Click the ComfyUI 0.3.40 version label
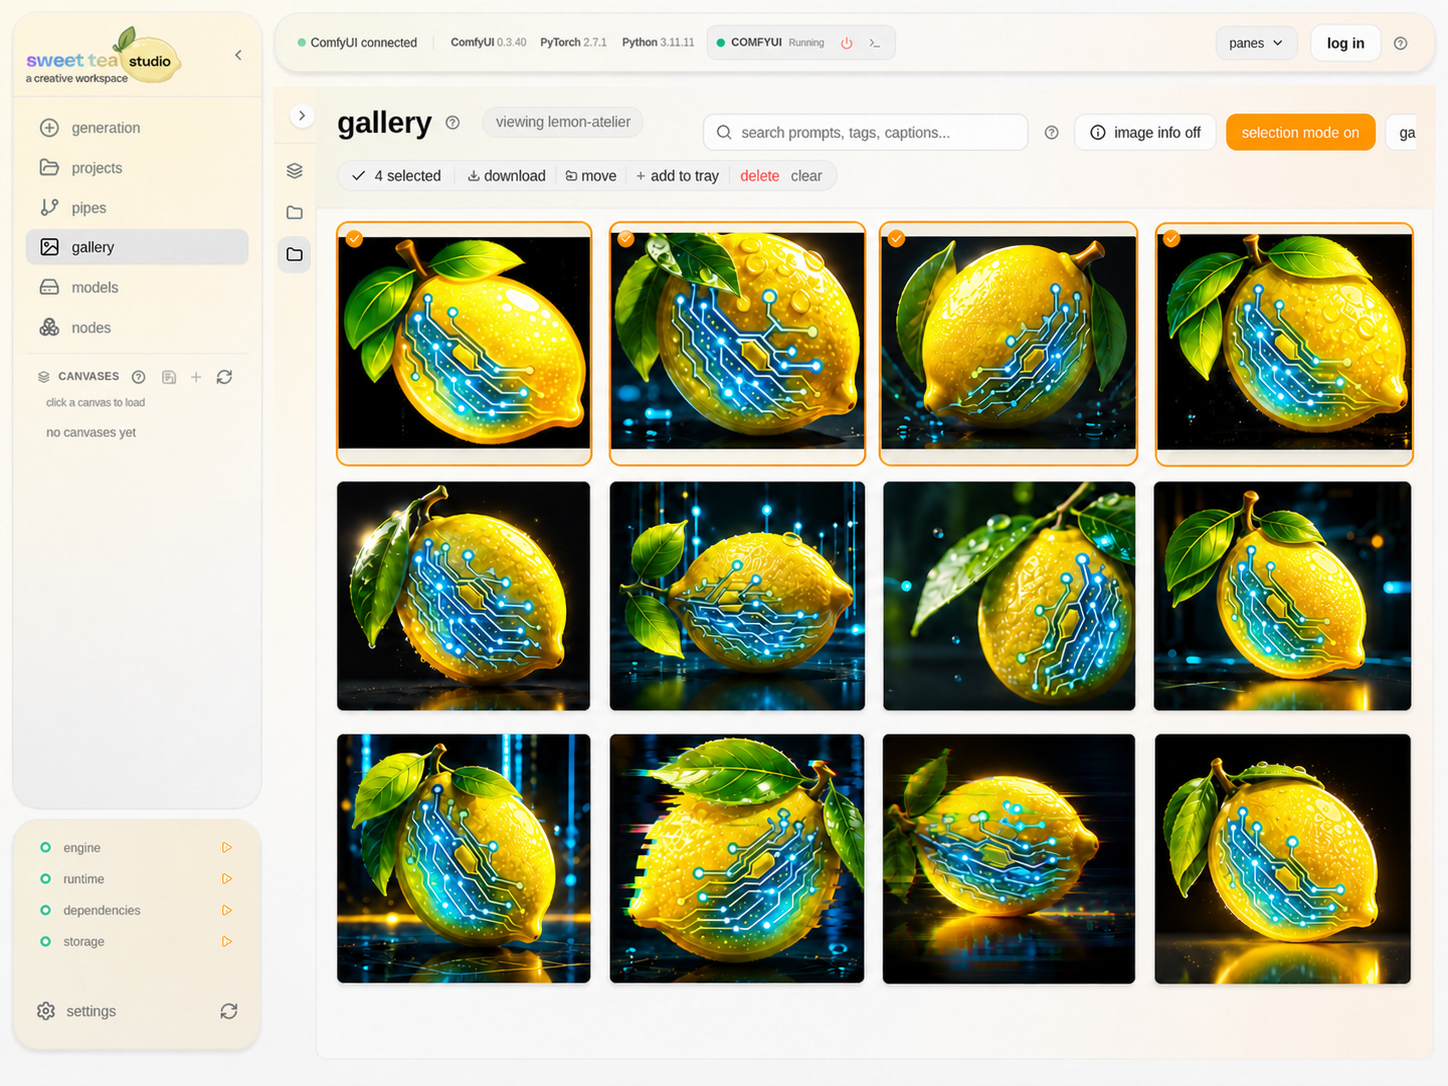1448x1086 pixels. coord(488,42)
